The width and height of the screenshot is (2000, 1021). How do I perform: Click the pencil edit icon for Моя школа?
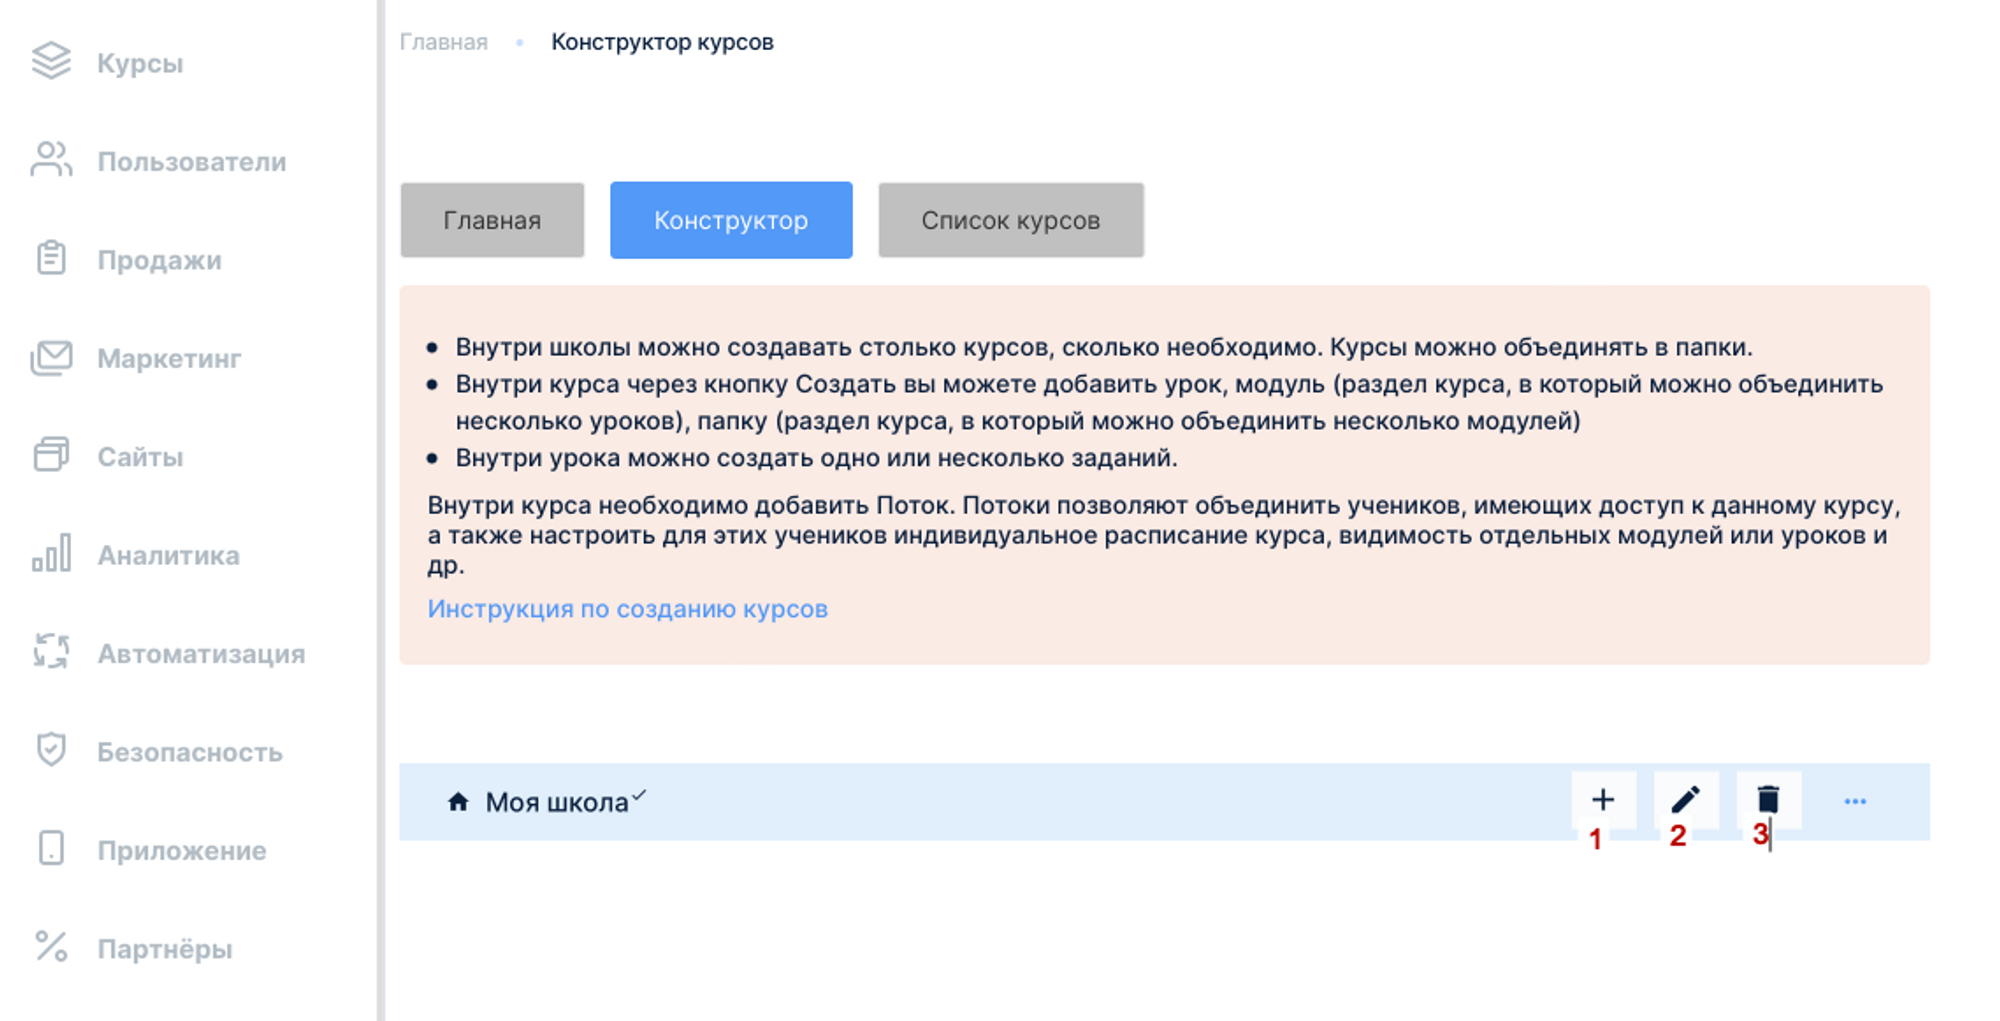point(1685,800)
